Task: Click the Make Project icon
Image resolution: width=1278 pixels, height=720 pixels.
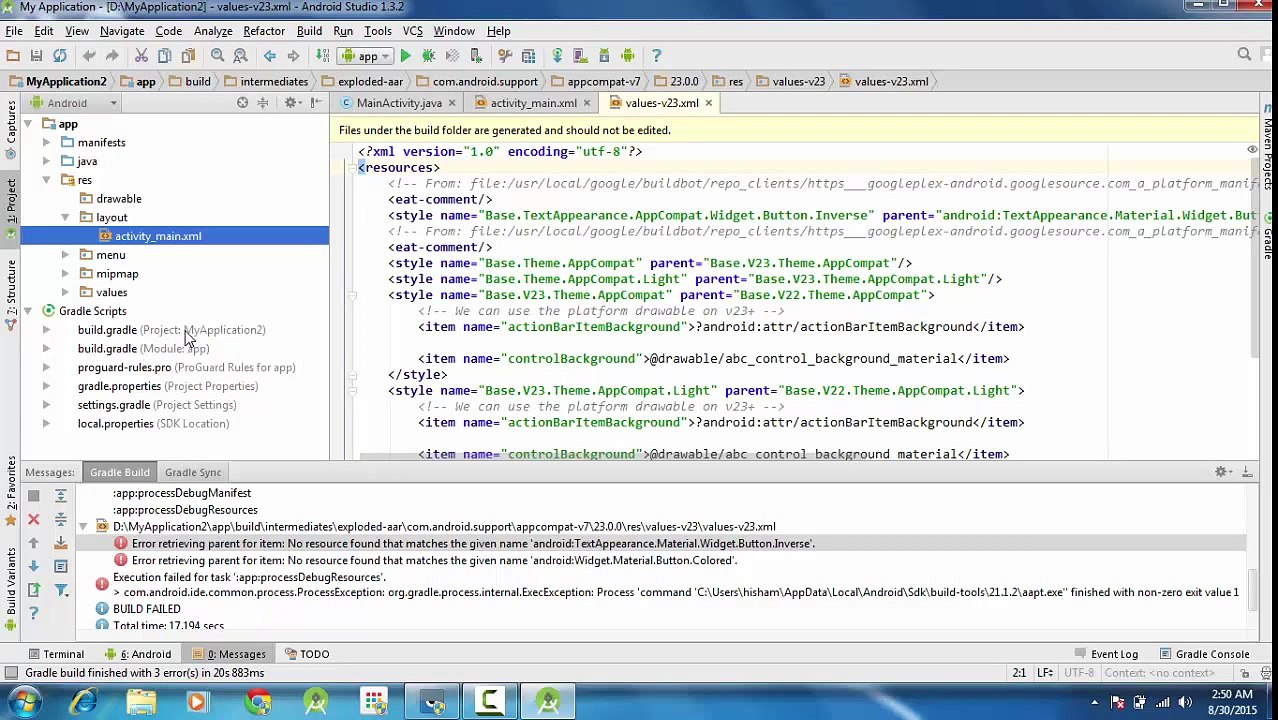Action: click(321, 56)
